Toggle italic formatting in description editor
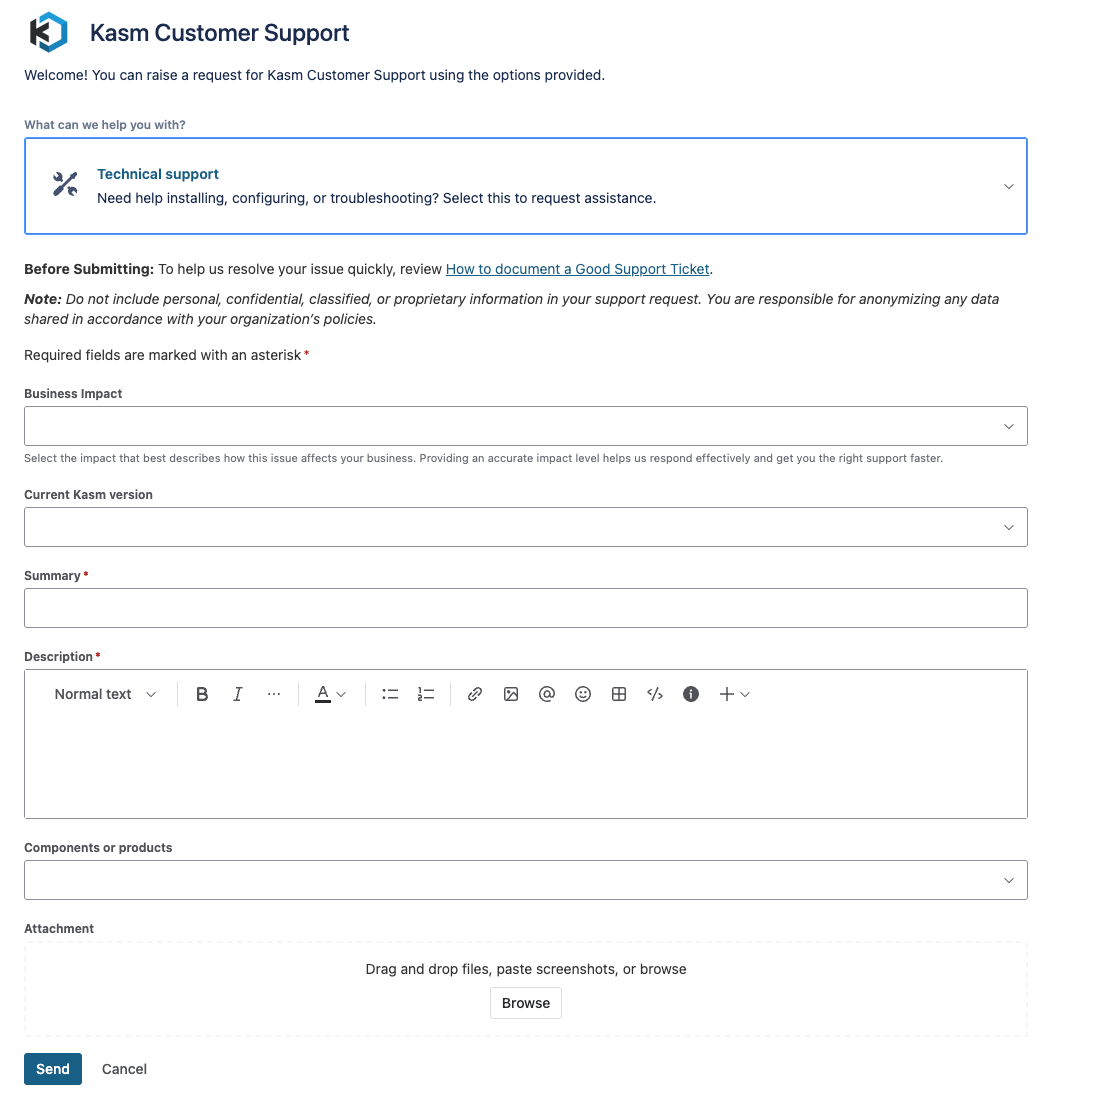 (x=238, y=694)
